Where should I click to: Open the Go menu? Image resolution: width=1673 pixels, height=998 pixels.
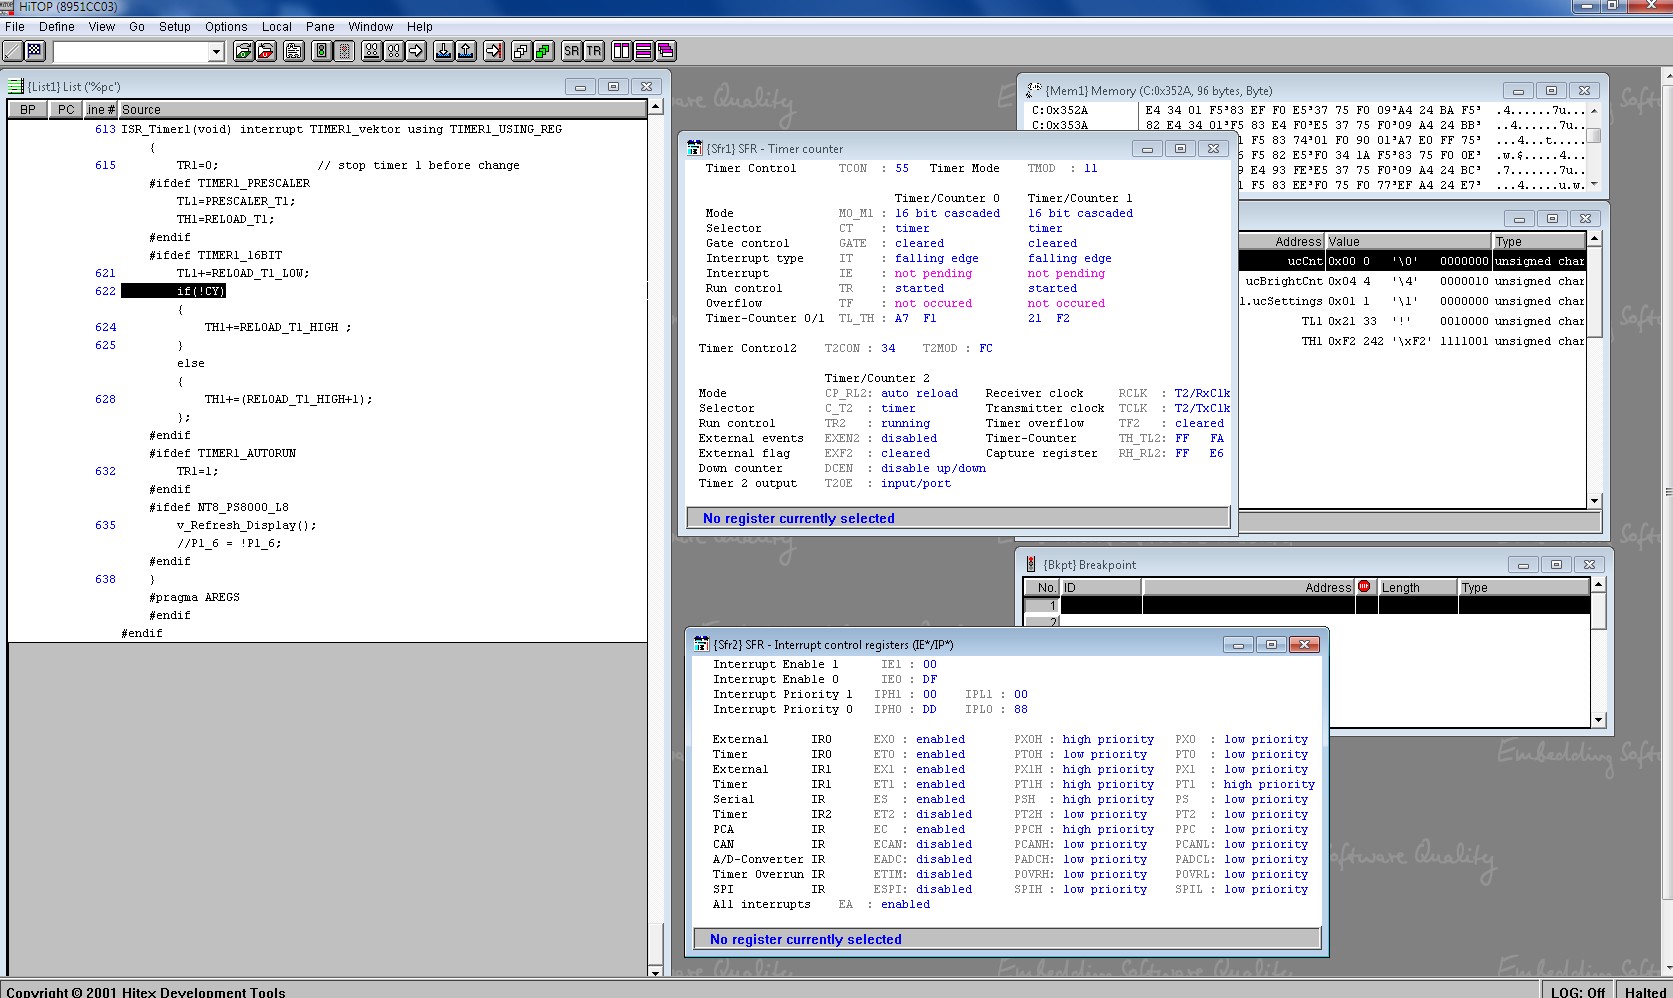(x=137, y=27)
